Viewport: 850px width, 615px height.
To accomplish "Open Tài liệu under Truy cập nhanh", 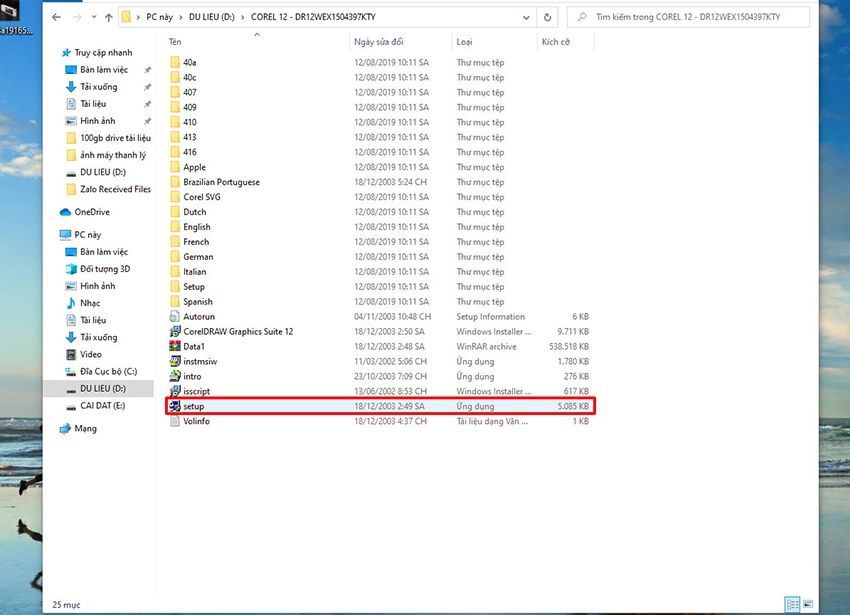I will pyautogui.click(x=93, y=104).
